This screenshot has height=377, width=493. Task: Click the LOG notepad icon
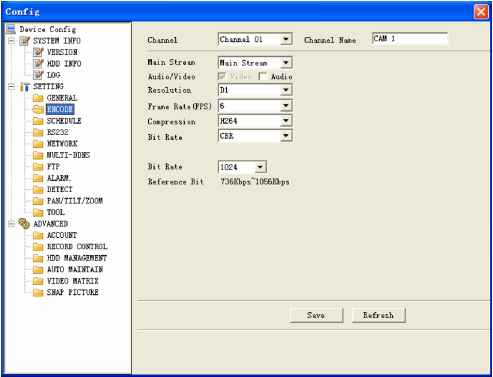(38, 75)
